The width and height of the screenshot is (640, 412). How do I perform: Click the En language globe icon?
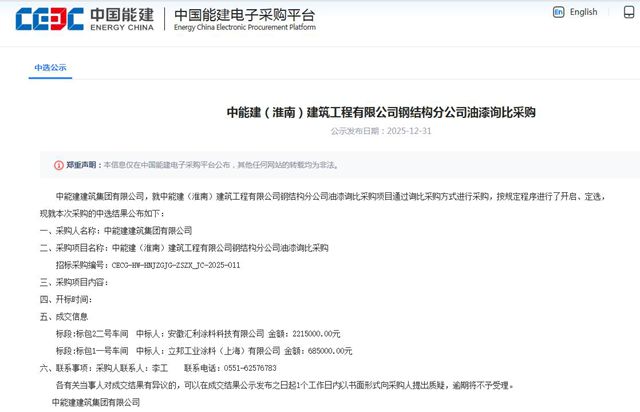tap(558, 12)
